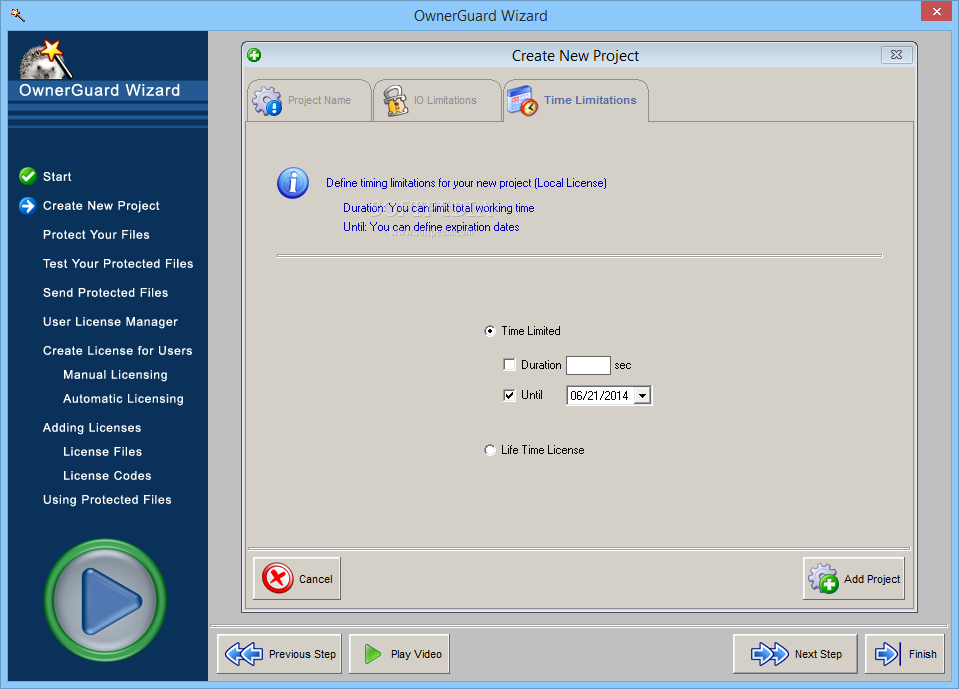
Task: Open Adding Licenses step
Action: (x=92, y=428)
